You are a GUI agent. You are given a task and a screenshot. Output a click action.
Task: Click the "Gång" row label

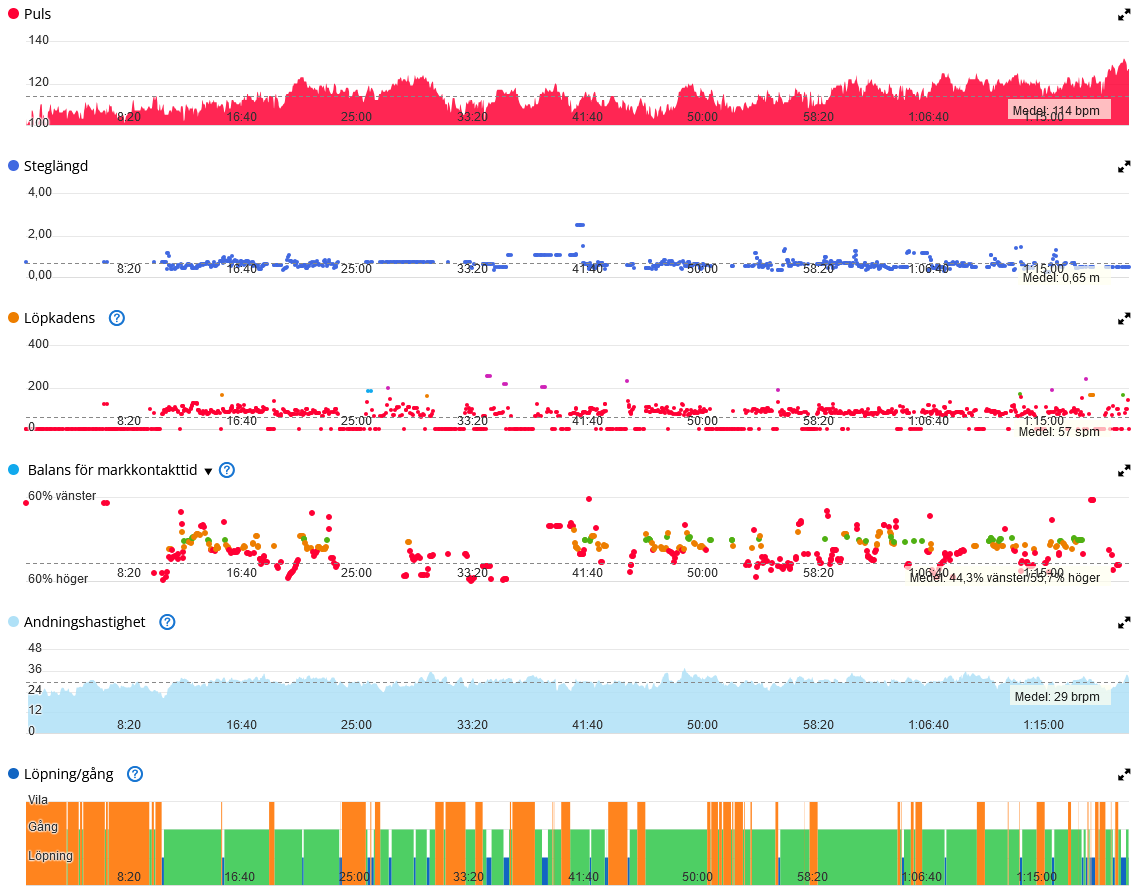pos(43,827)
